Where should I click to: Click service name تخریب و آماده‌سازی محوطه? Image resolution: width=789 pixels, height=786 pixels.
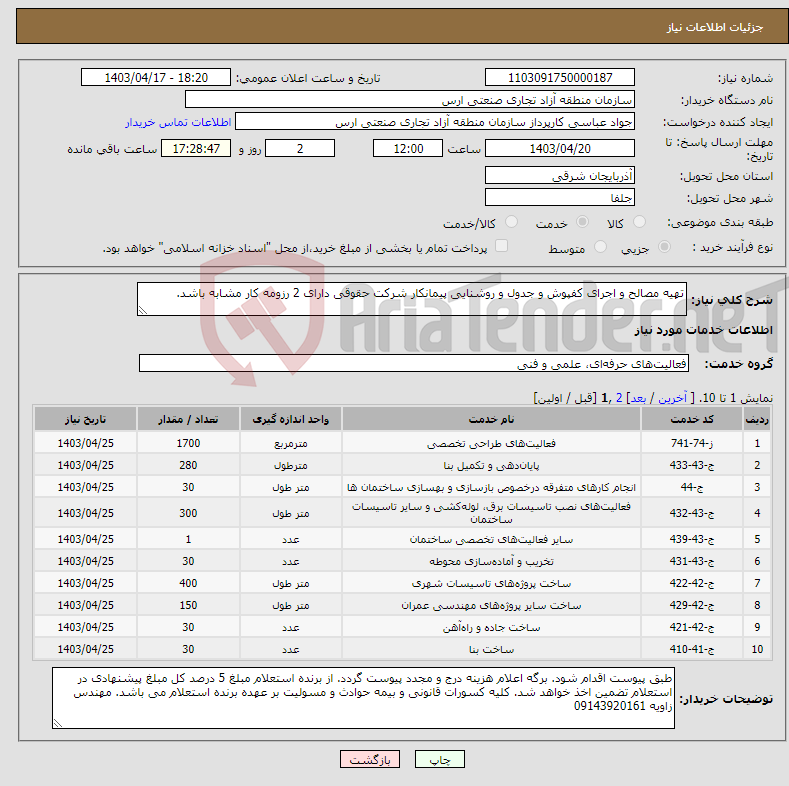pos(491,561)
